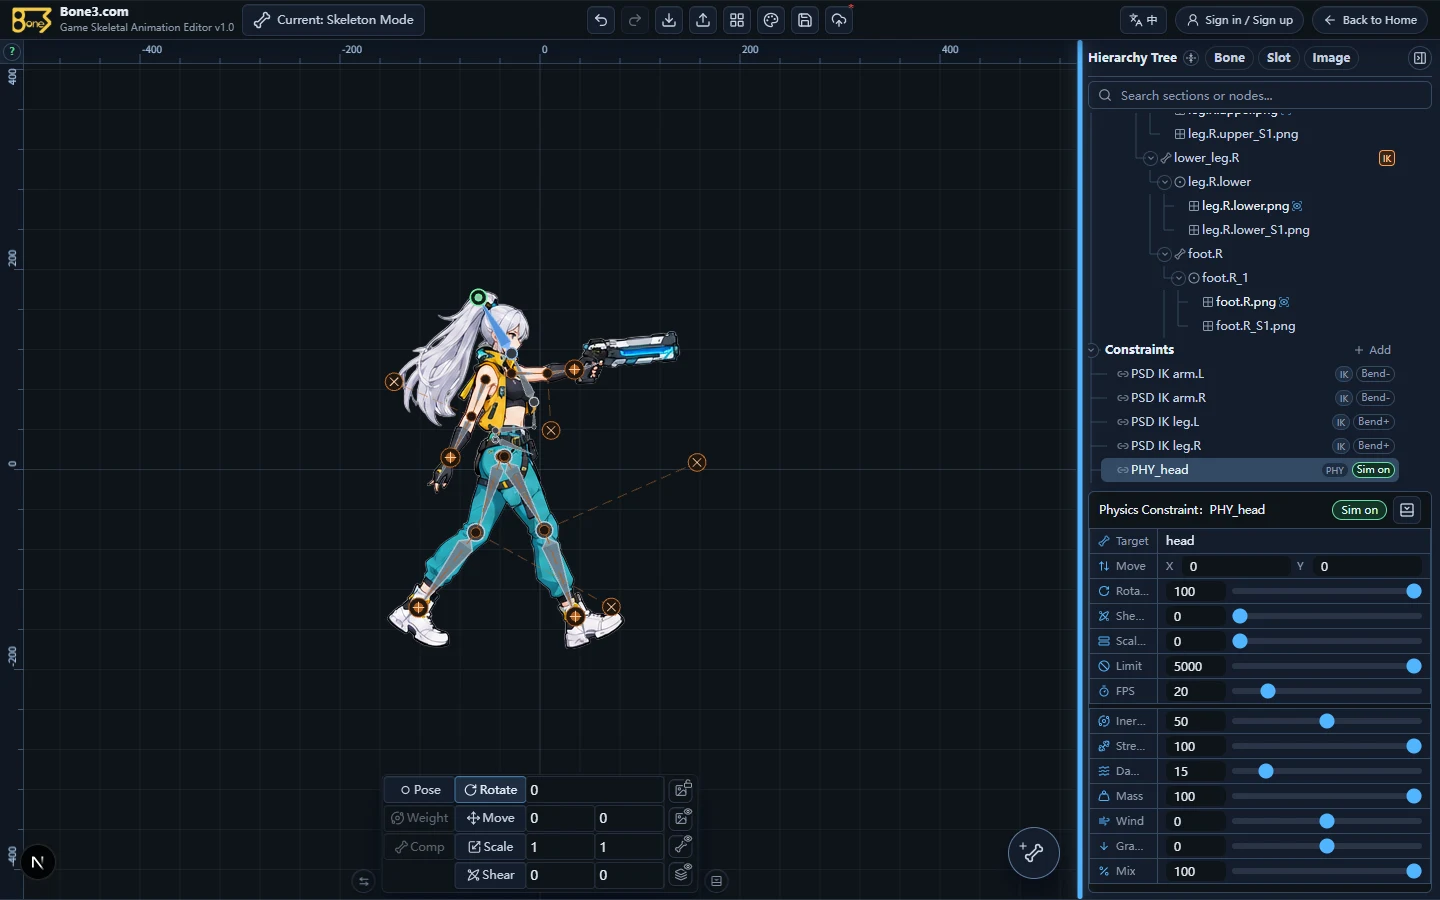Adjust the Inertia slider handle
Image resolution: width=1440 pixels, height=900 pixels.
pos(1327,721)
